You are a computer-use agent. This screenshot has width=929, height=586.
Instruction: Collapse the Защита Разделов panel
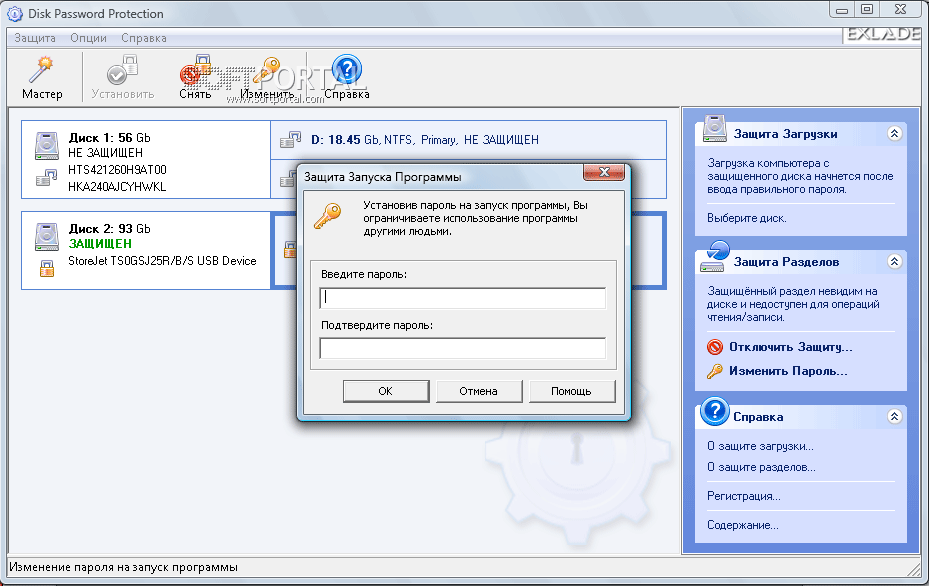tap(894, 261)
